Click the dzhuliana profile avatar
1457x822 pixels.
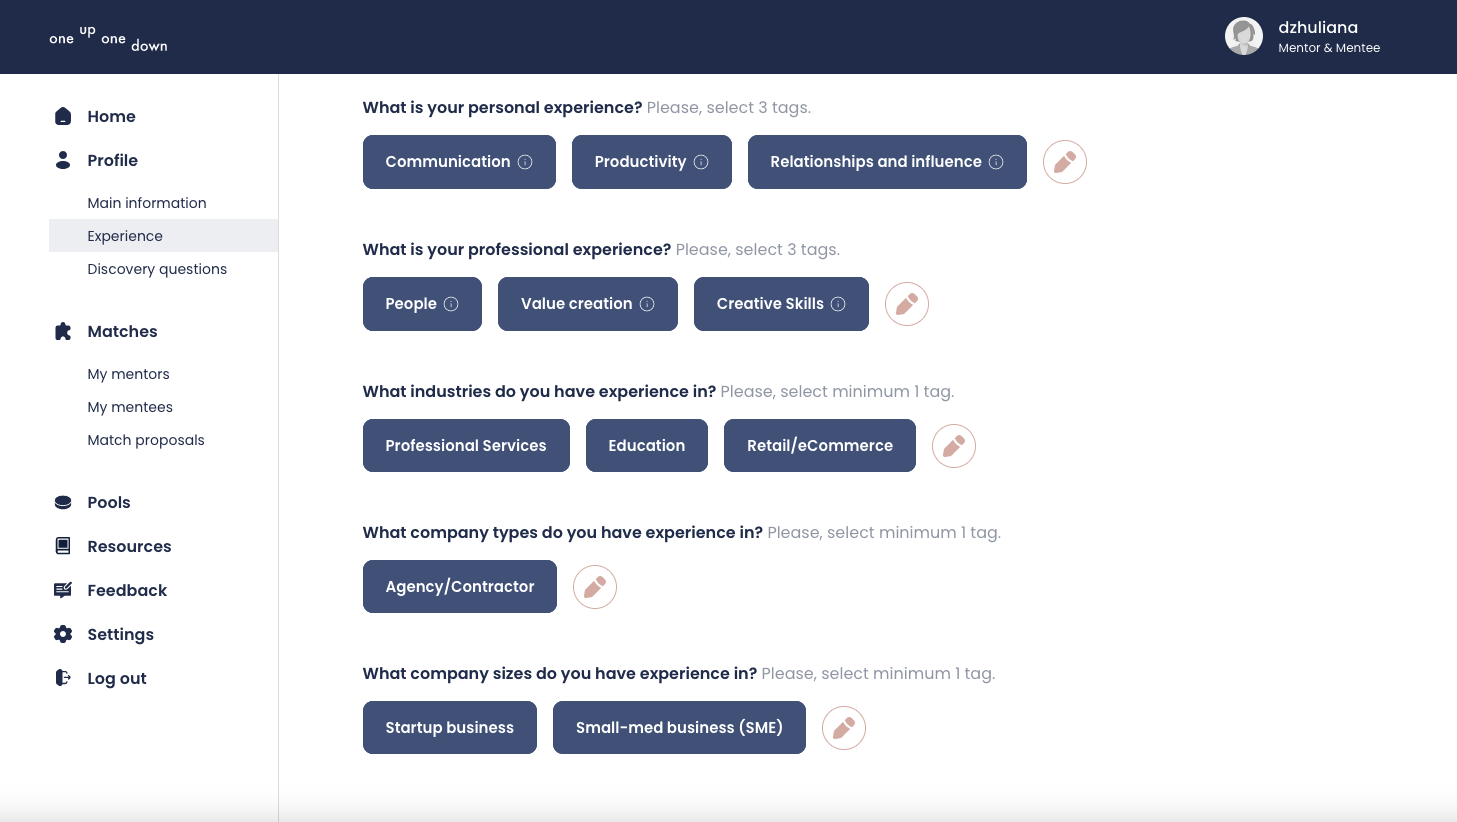pos(1244,37)
